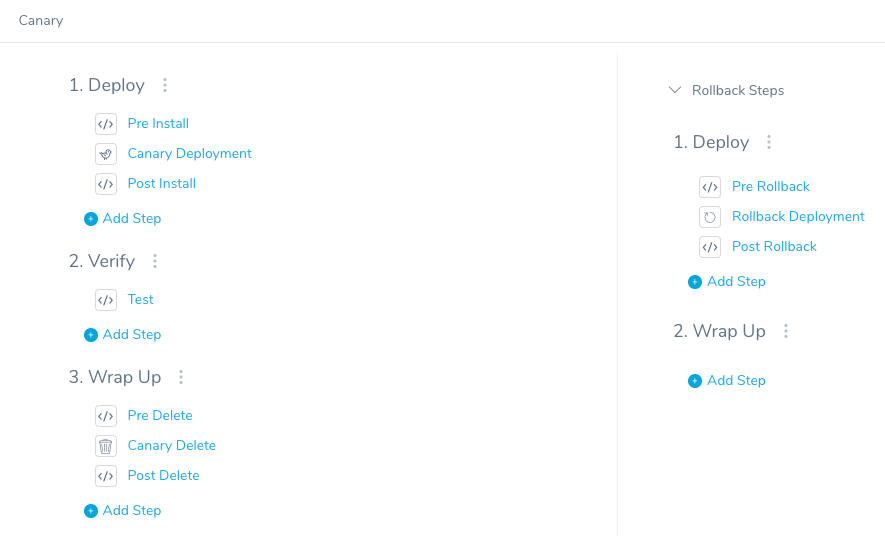Open the options menu beside 3. Wrap Up
Viewport: 885px width, 536px height.
pyautogui.click(x=181, y=377)
